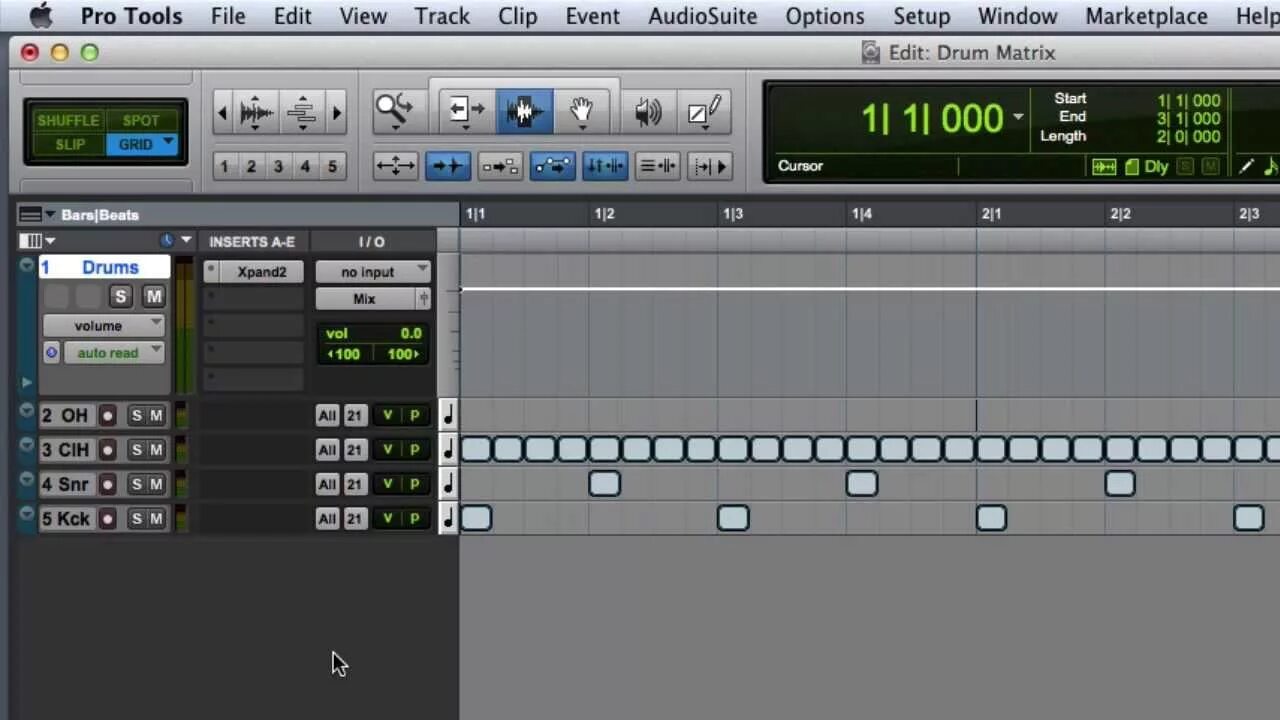1280x720 pixels.
Task: Toggle Insertion Follows Playback button
Action: tap(709, 166)
